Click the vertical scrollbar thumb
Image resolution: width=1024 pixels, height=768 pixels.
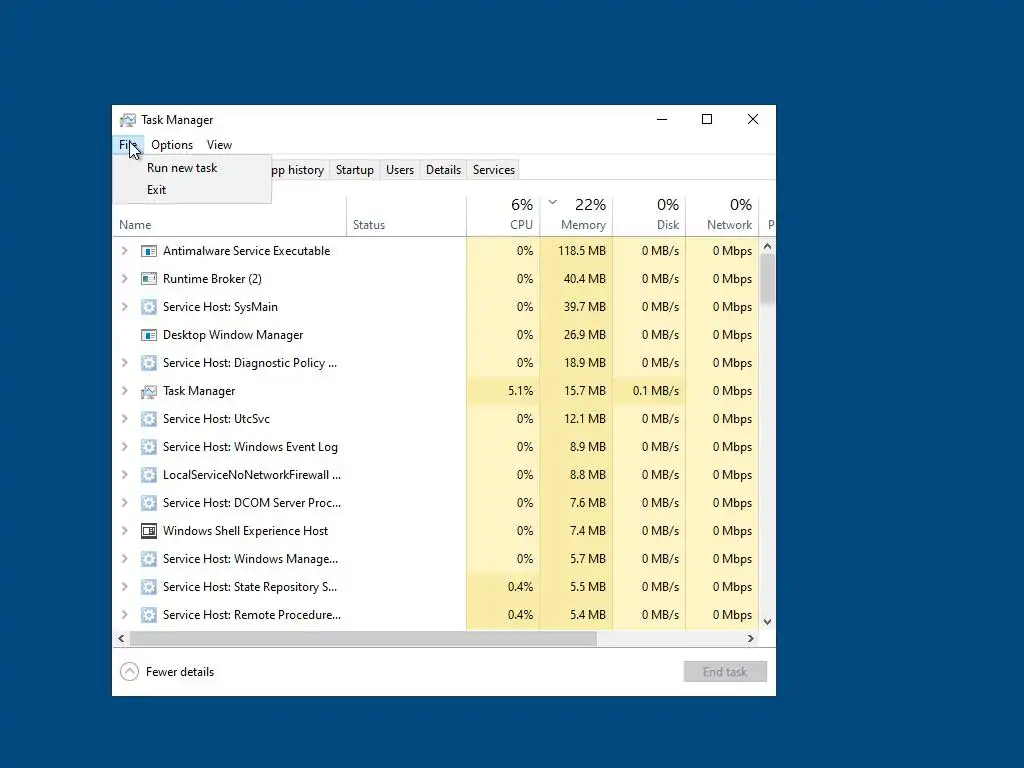point(767,280)
